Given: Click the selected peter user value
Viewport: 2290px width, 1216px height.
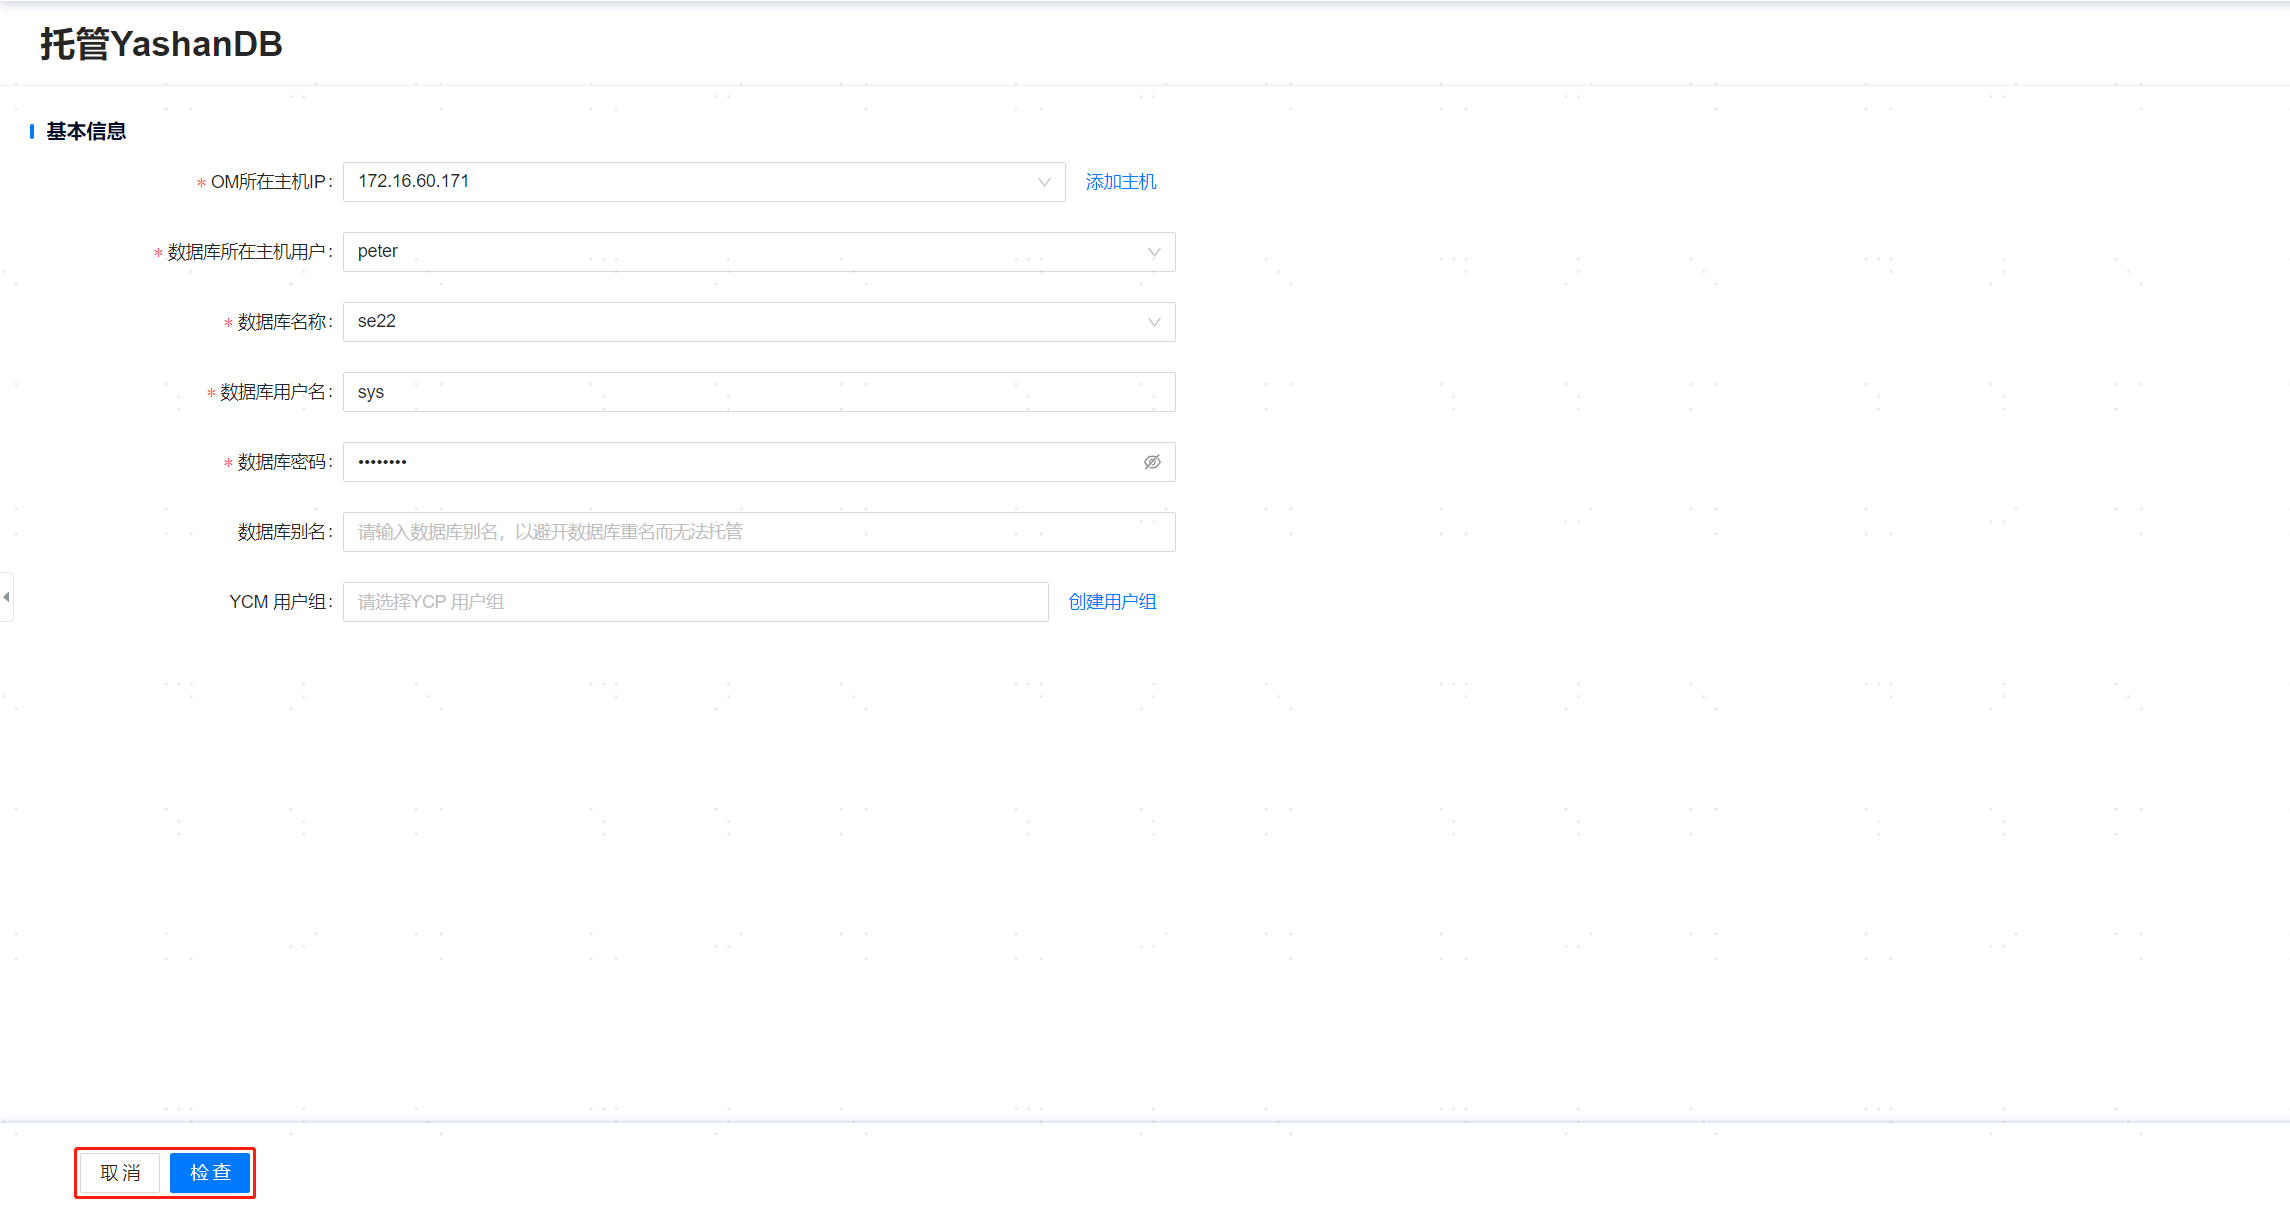Looking at the screenshot, I should click(x=378, y=251).
